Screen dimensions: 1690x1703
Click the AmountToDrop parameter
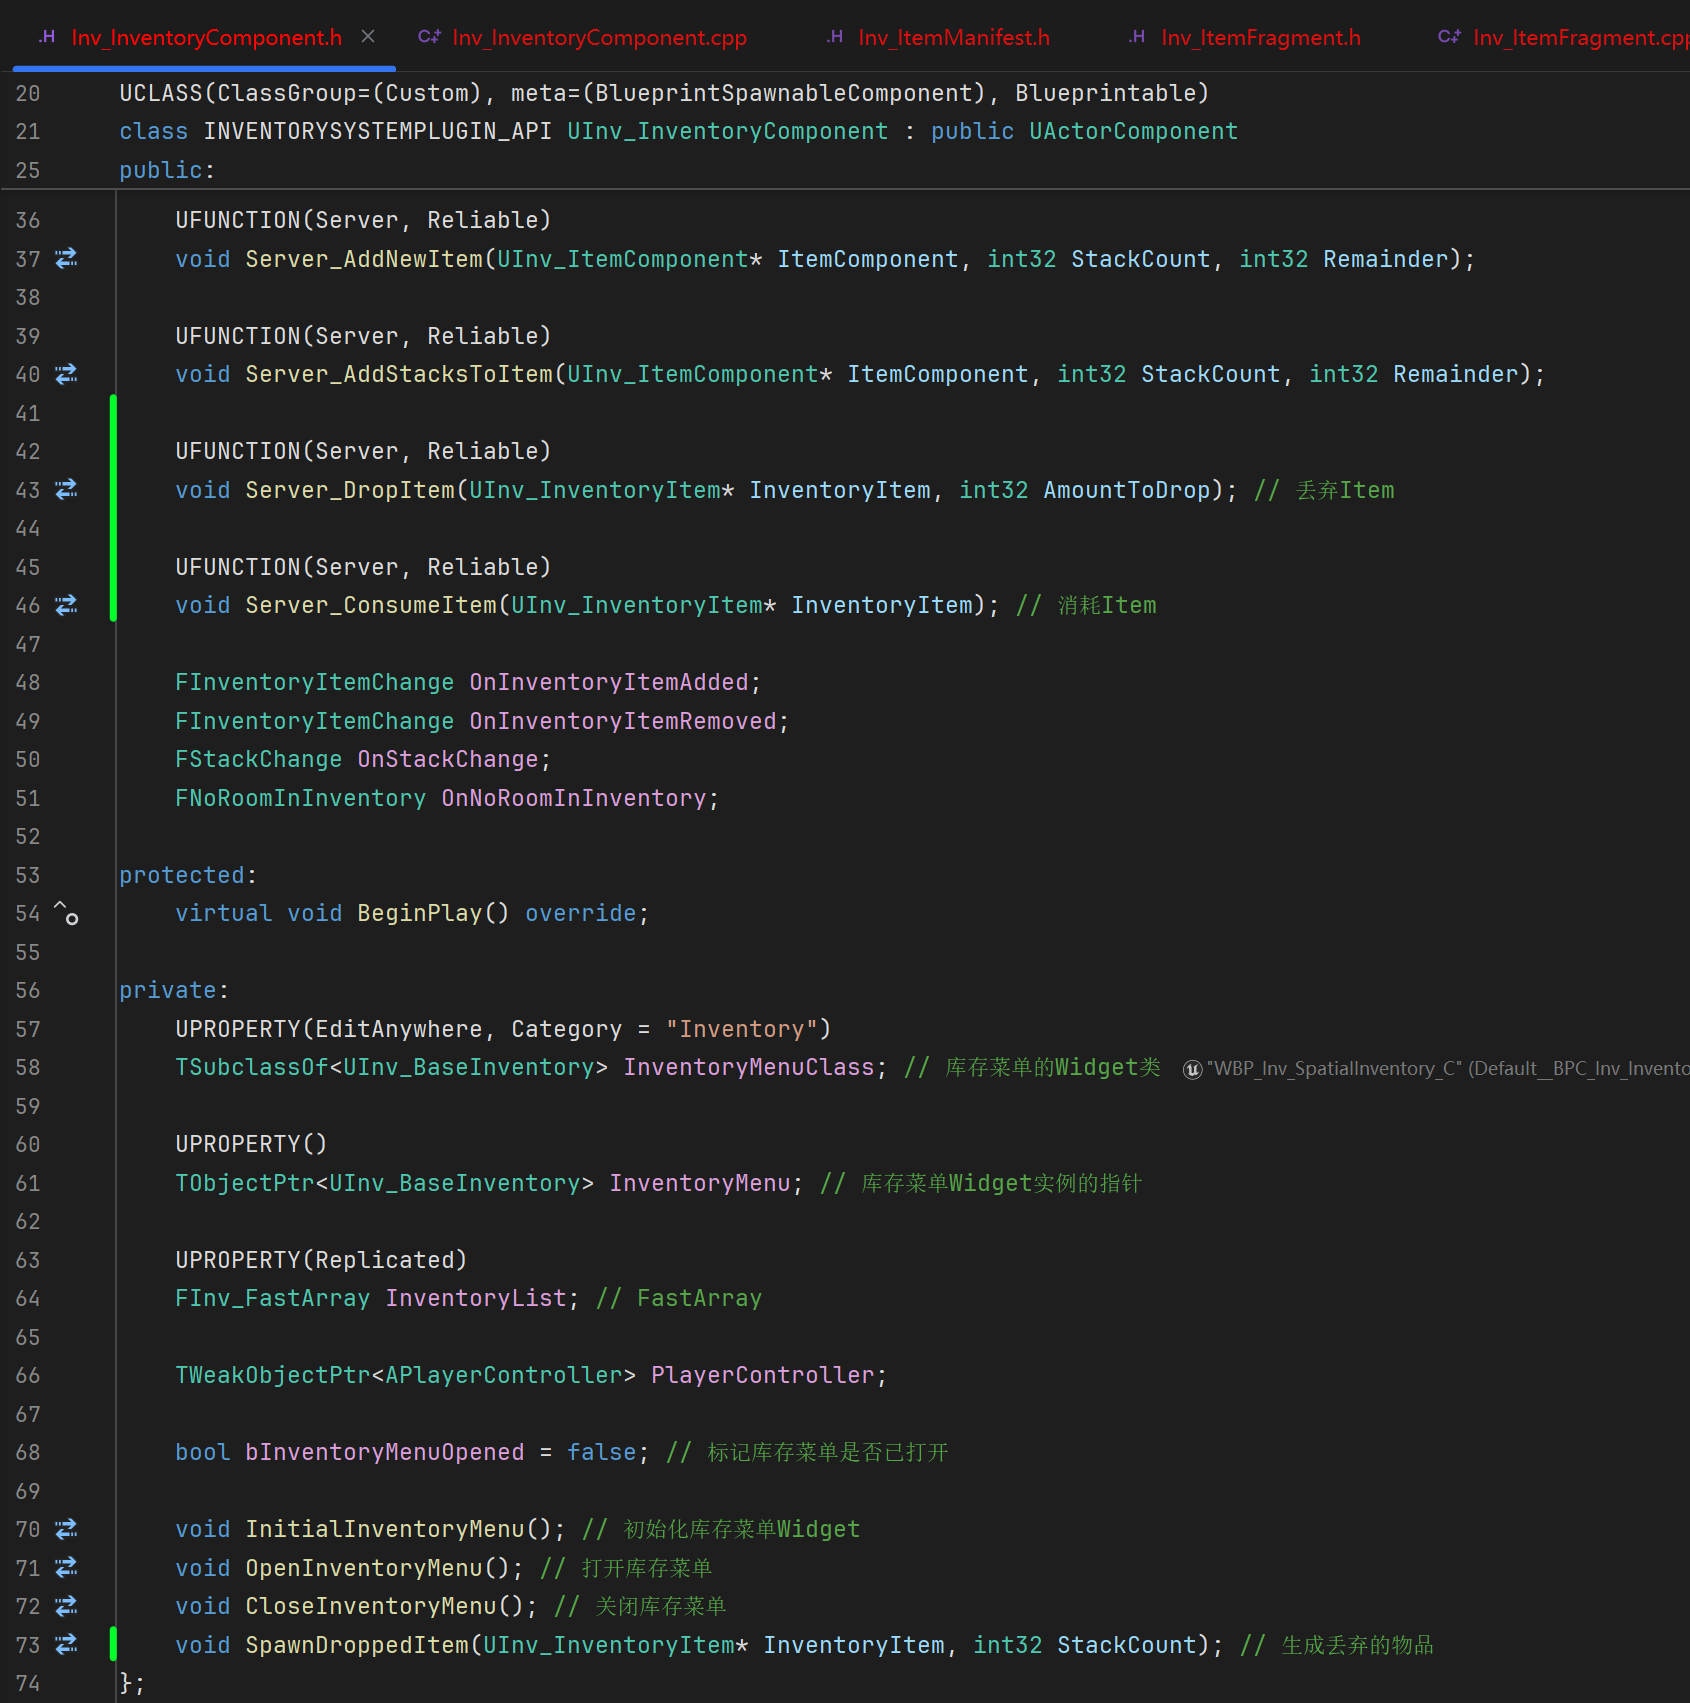click(1127, 490)
